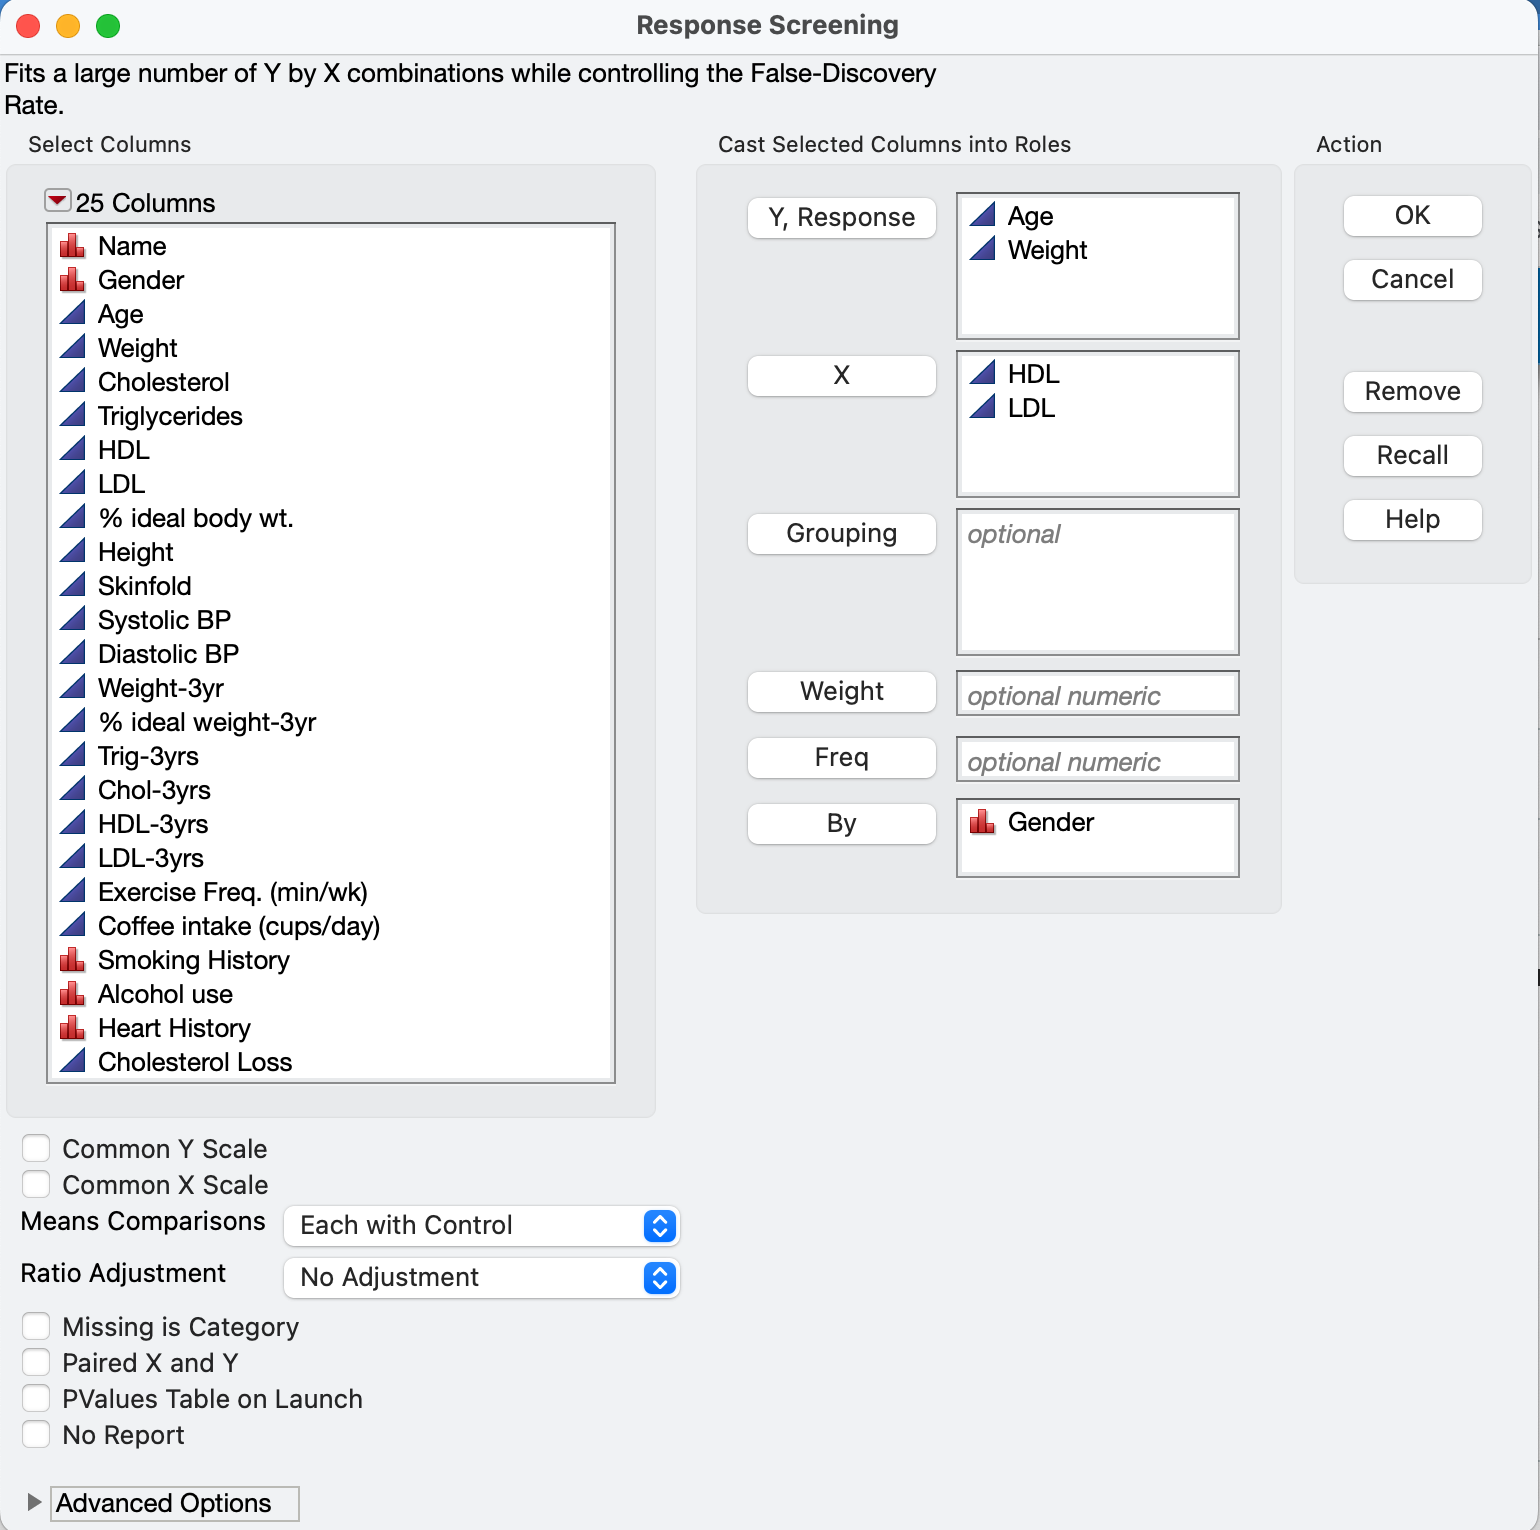This screenshot has height=1530, width=1540.
Task: Click the nominal icon beside Gender in the By box
Action: point(984,822)
